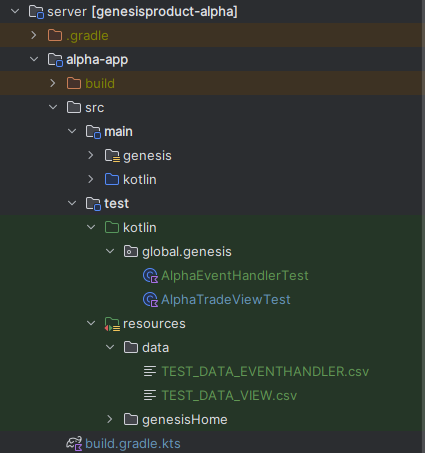This screenshot has width=425, height=453.
Task: Select the alpha-app module
Action: pyautogui.click(x=97, y=60)
